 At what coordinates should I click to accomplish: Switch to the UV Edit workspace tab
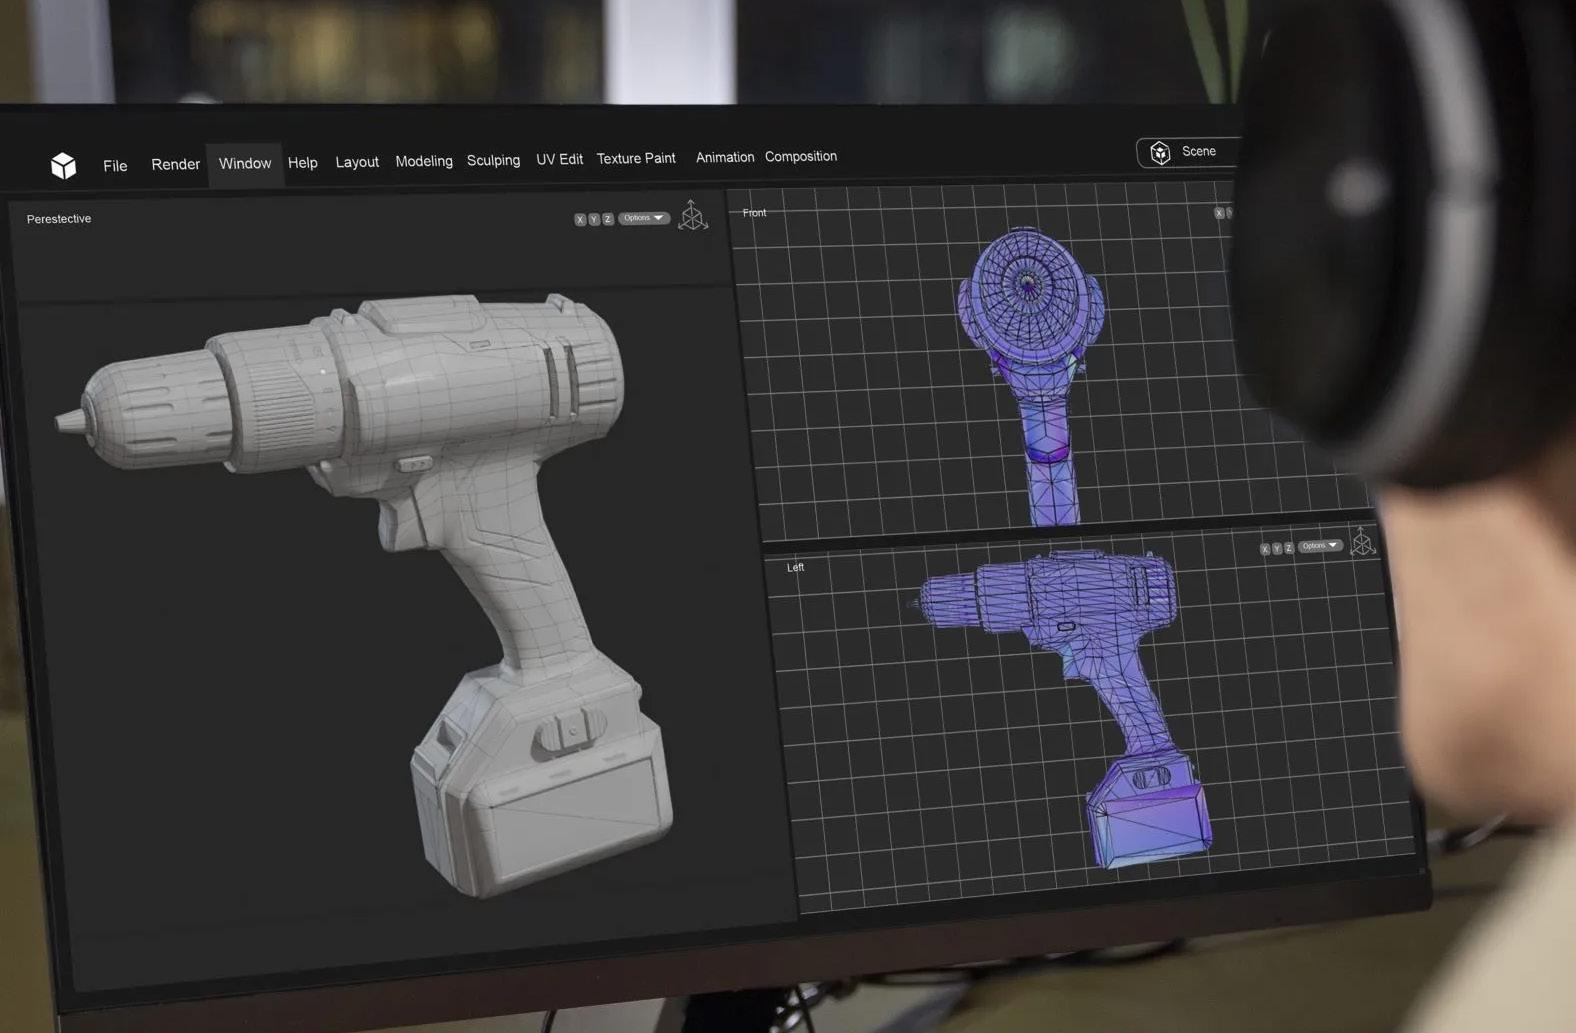pyautogui.click(x=559, y=159)
